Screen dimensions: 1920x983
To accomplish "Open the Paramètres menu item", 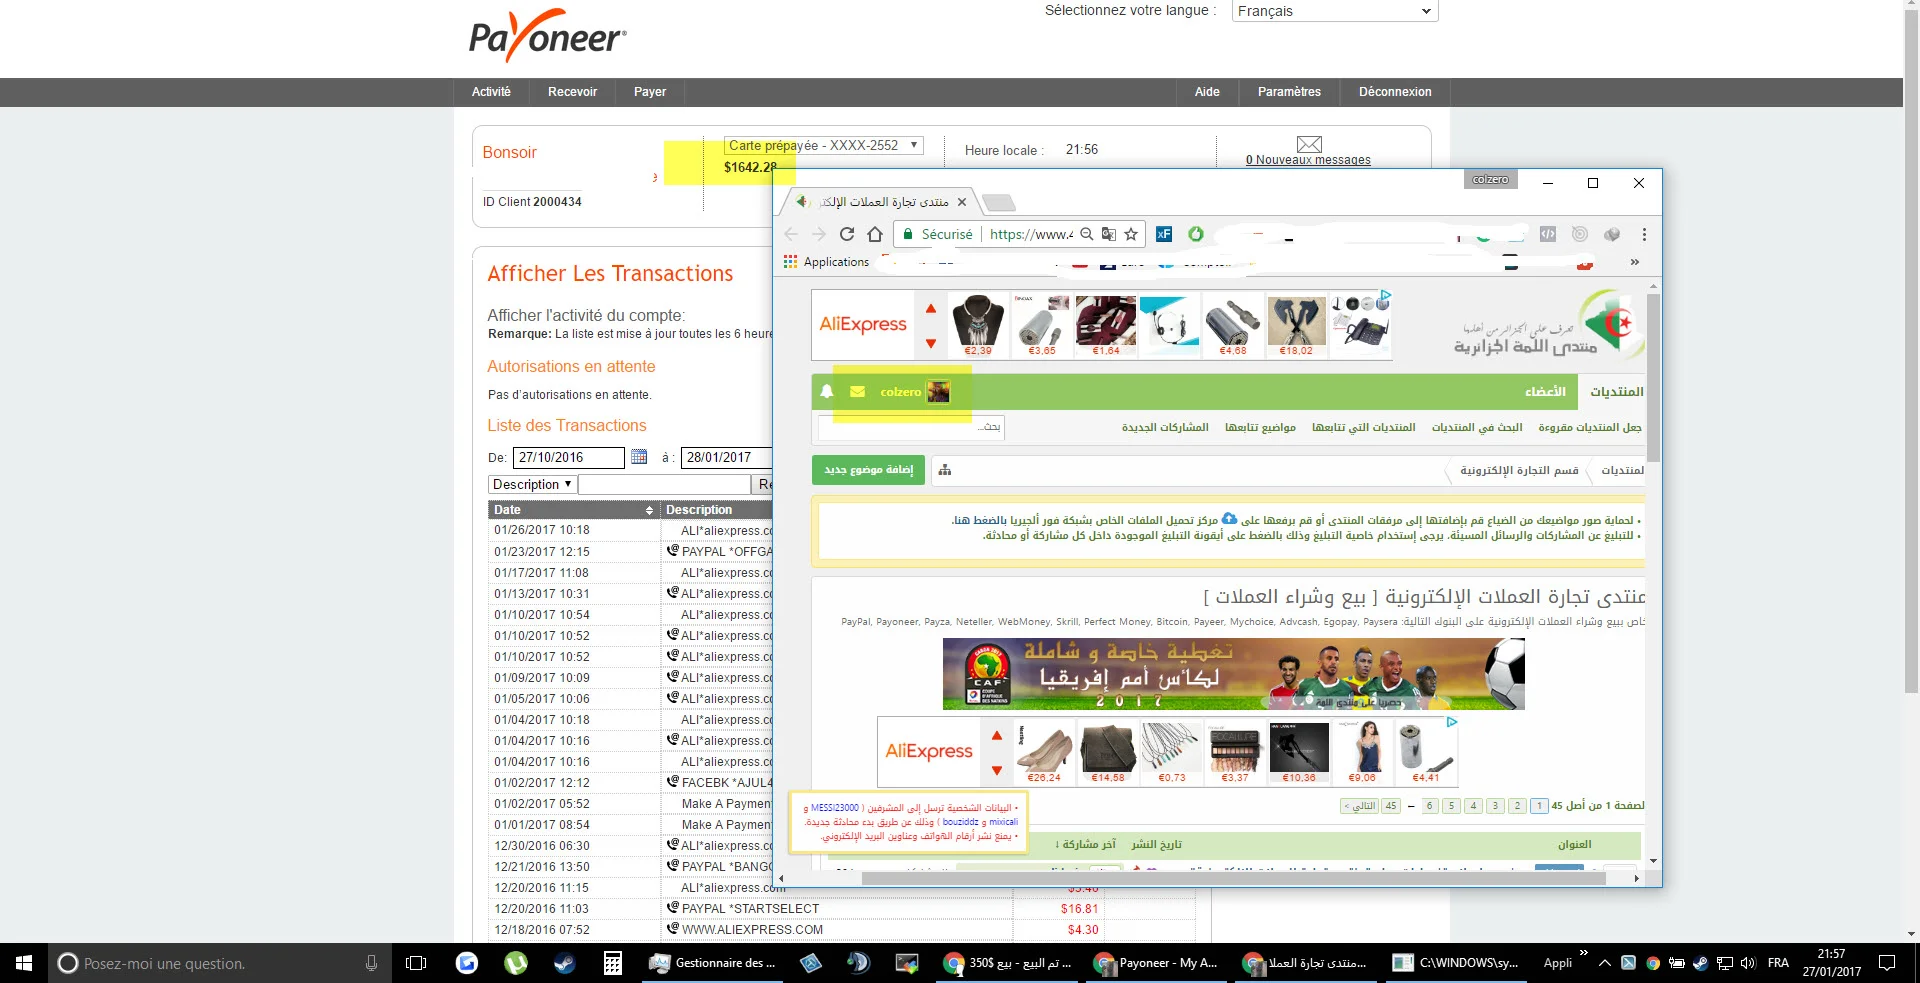I will pos(1289,92).
